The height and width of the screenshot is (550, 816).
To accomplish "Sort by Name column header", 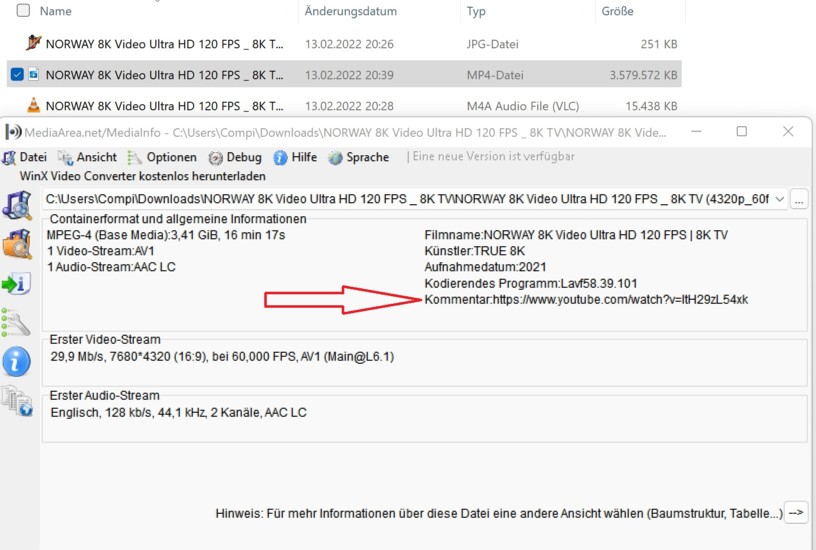I will [56, 11].
